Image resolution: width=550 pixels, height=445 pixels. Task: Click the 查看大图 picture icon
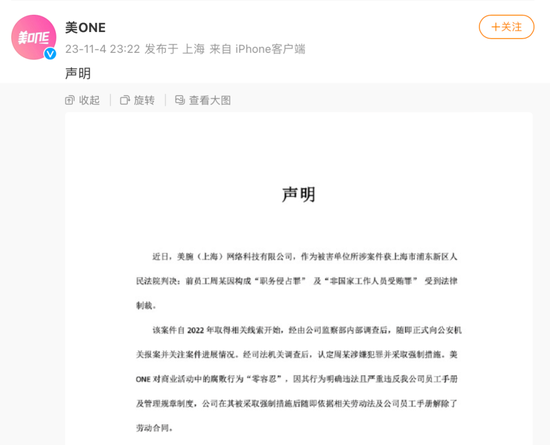180,100
